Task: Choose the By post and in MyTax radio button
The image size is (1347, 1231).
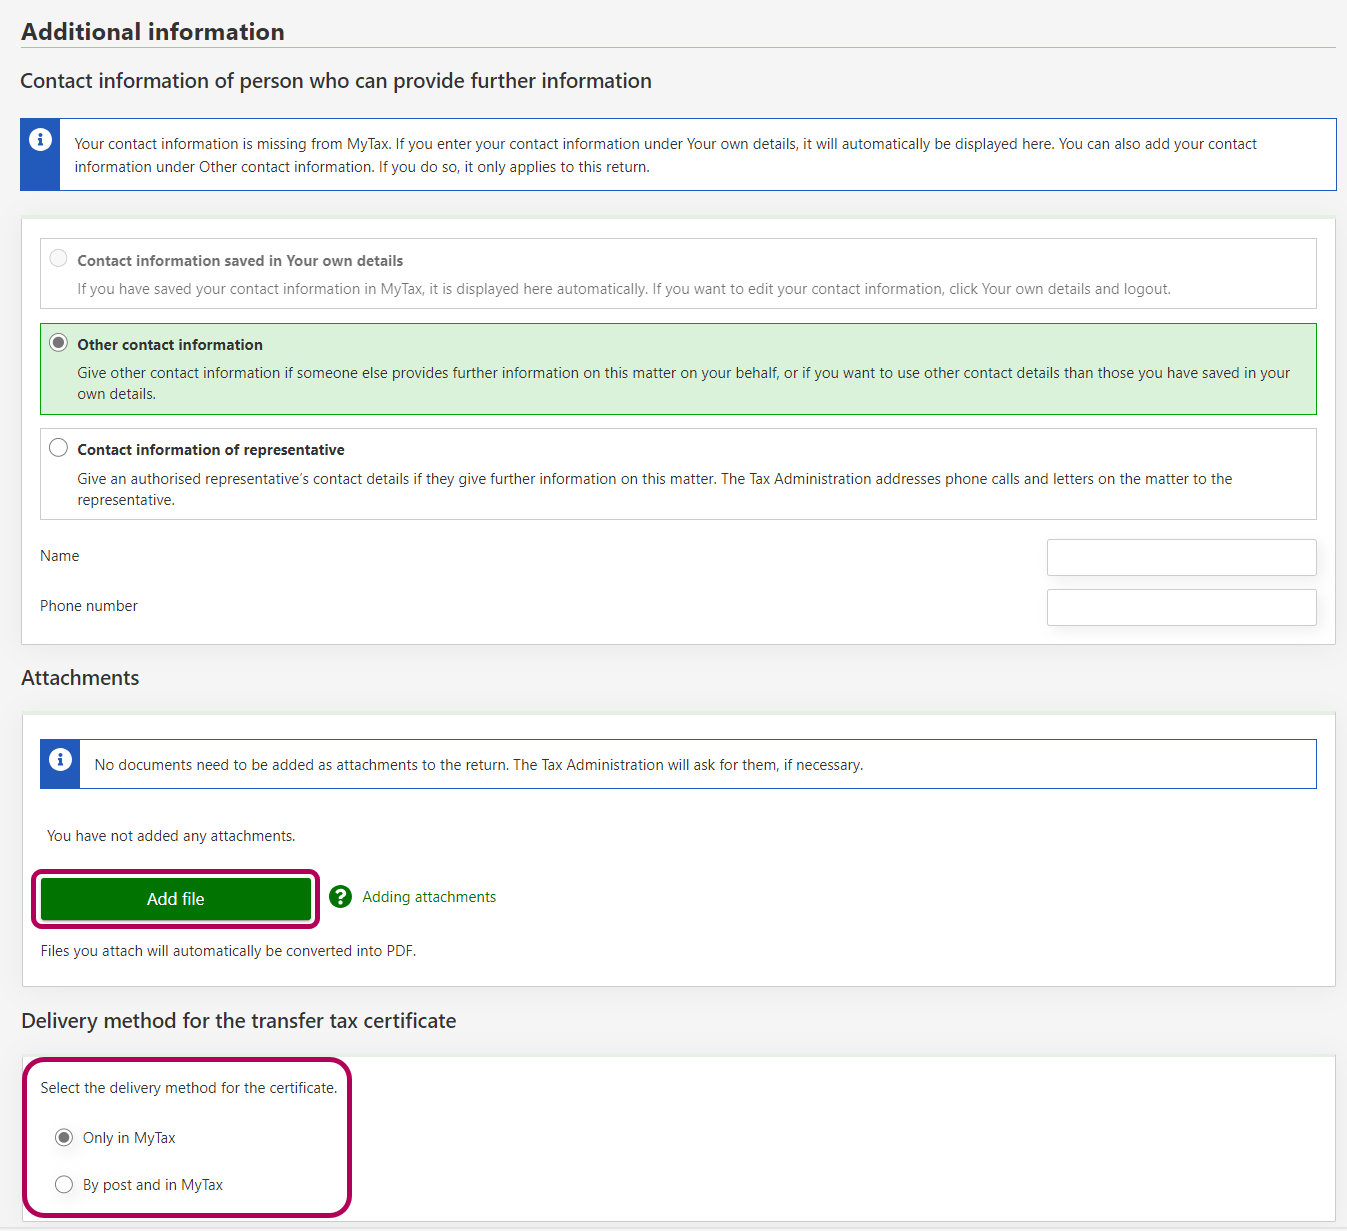Action: (x=64, y=1185)
